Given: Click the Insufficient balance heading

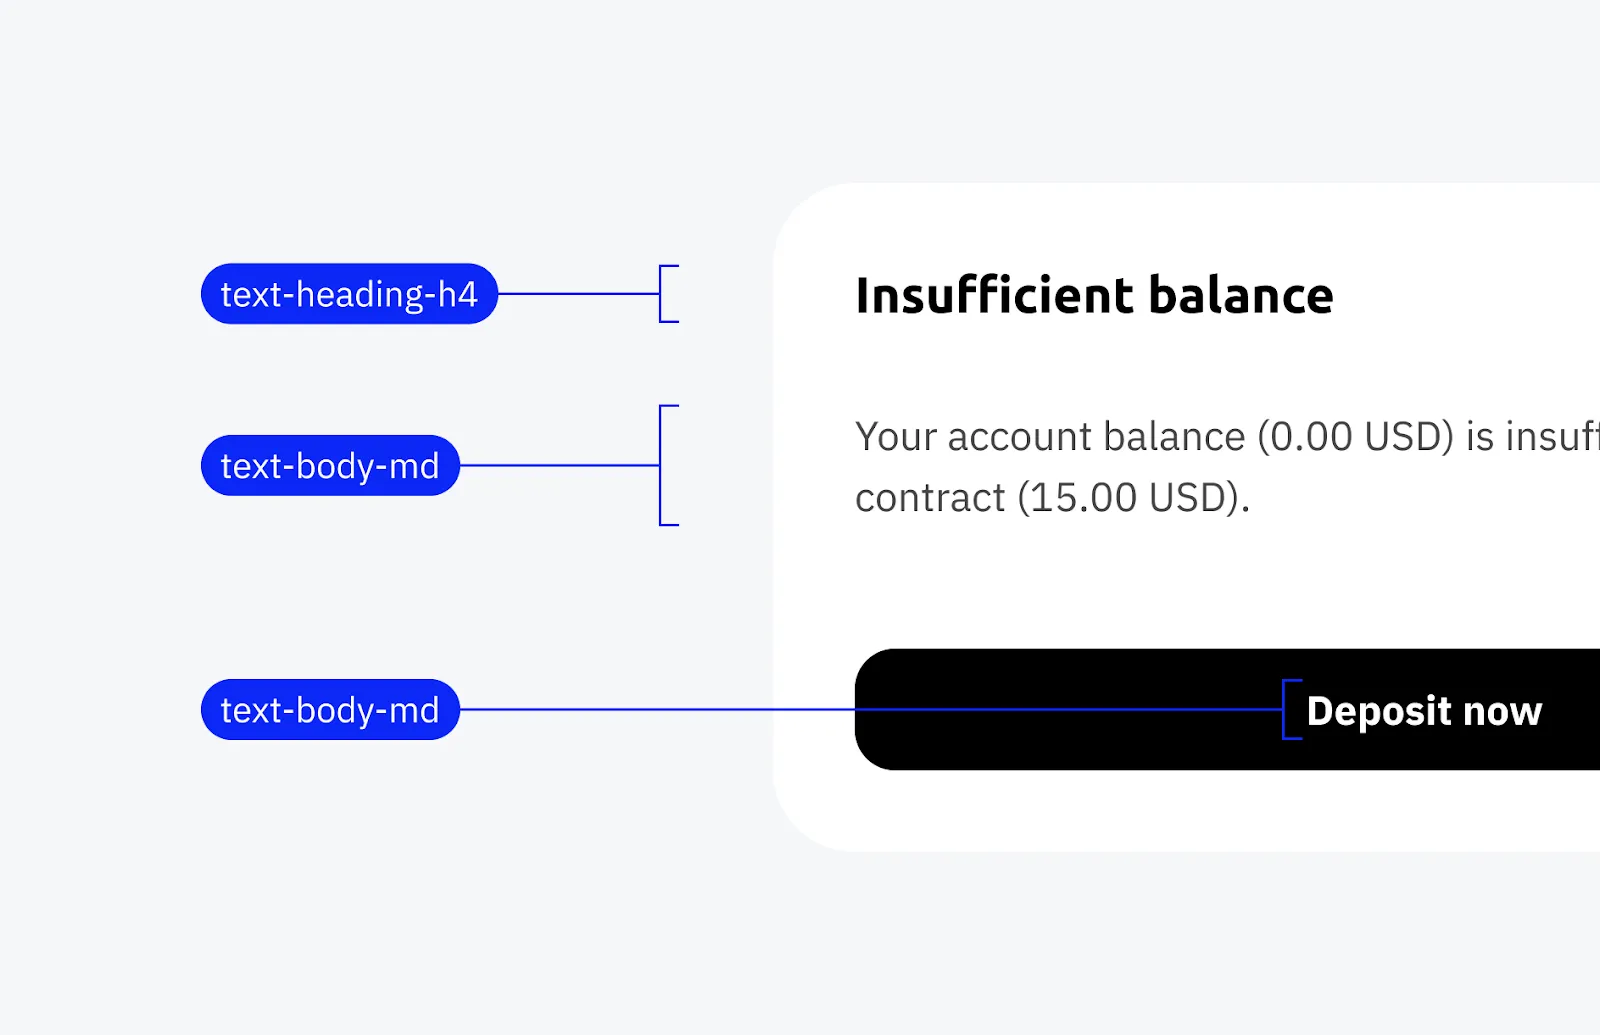Looking at the screenshot, I should point(1095,295).
